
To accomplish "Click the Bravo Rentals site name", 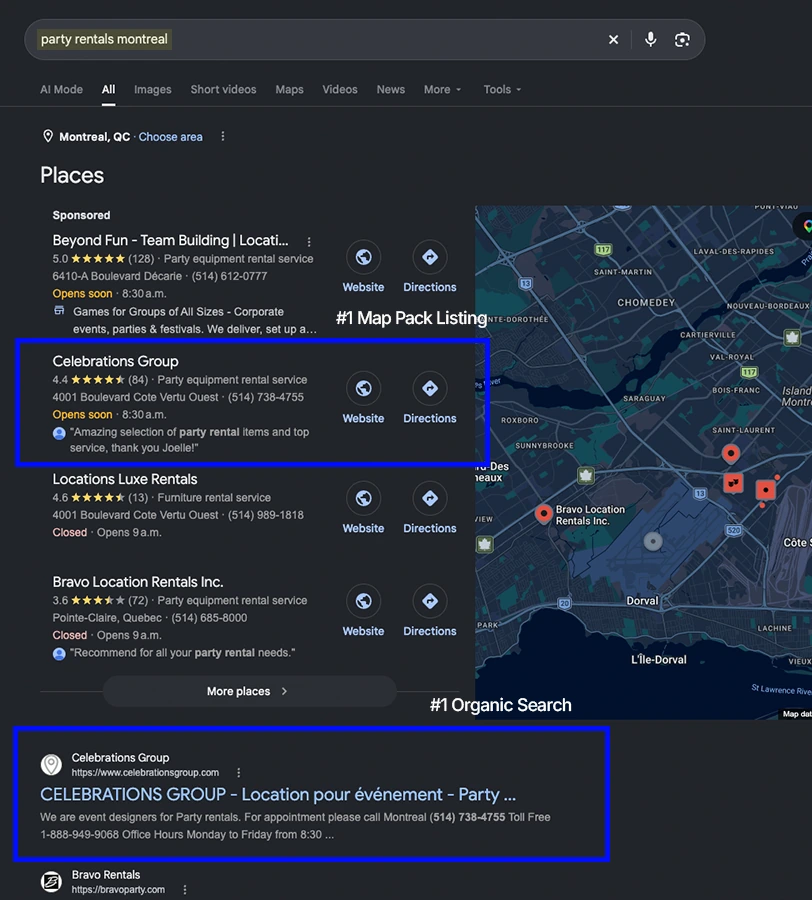I will coord(106,875).
